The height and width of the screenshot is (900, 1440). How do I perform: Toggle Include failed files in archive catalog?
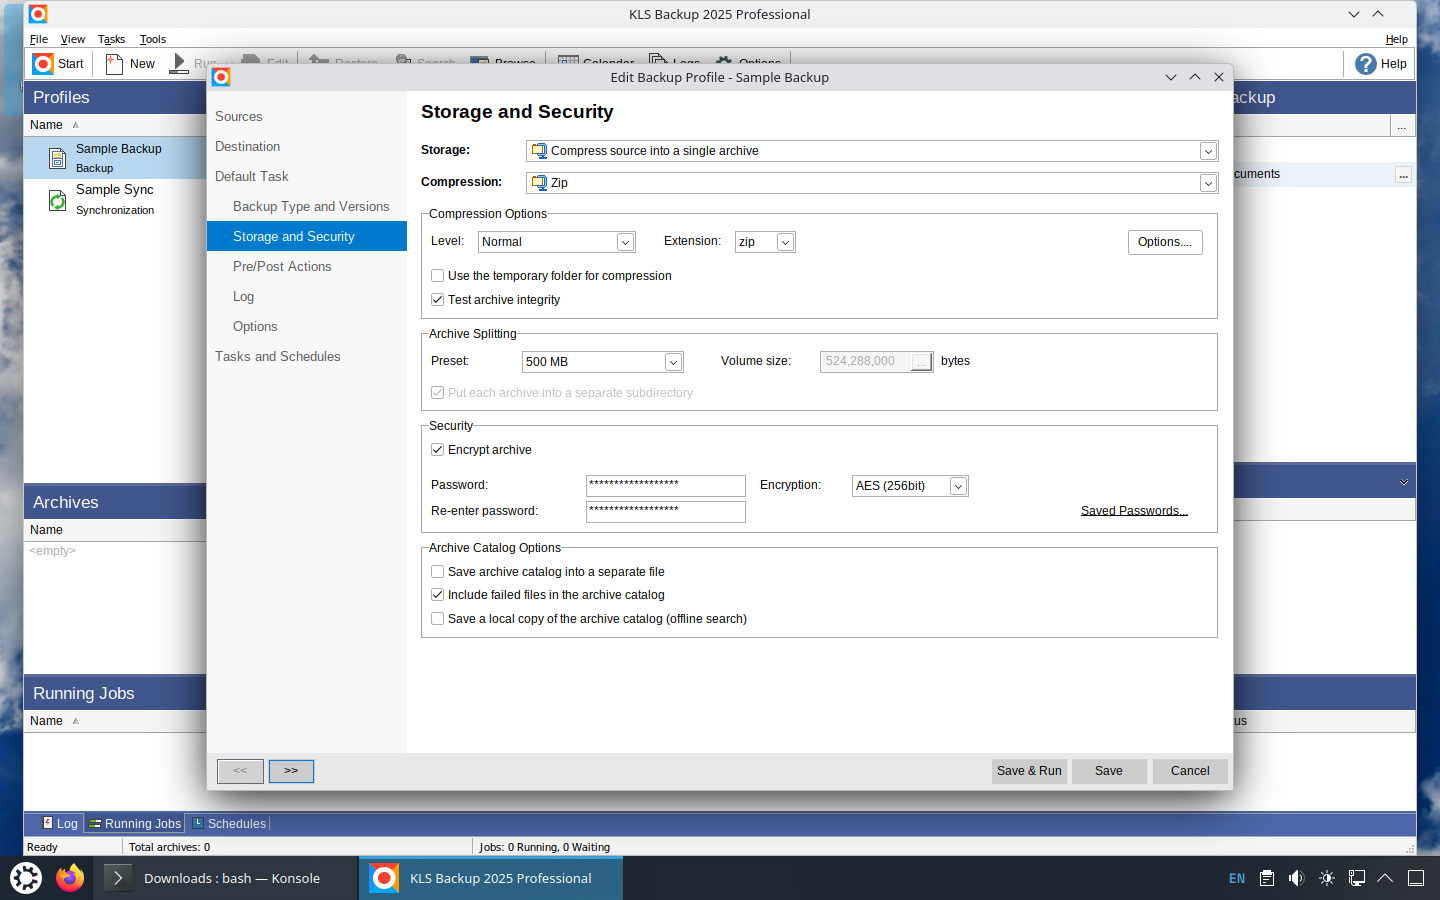[x=437, y=595]
